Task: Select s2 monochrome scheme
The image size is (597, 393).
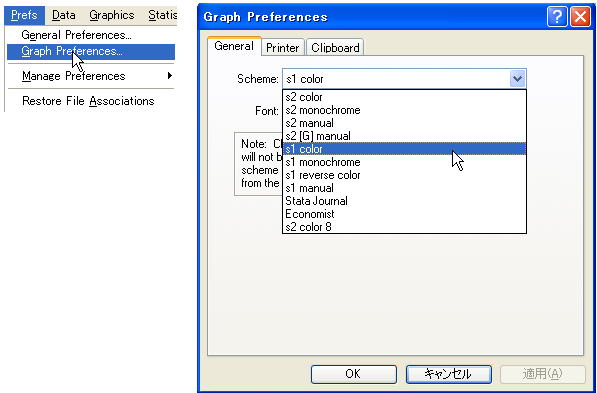Action: [404, 110]
